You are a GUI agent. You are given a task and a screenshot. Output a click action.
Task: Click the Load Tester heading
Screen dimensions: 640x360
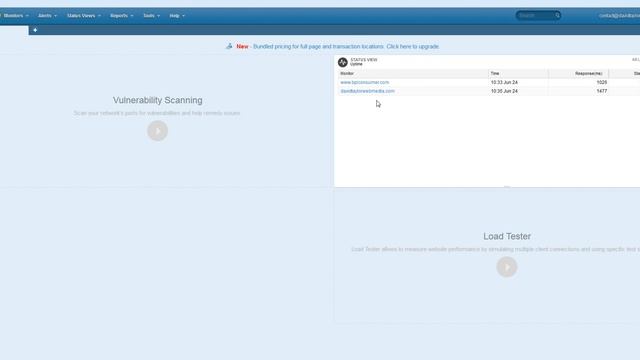coord(507,236)
